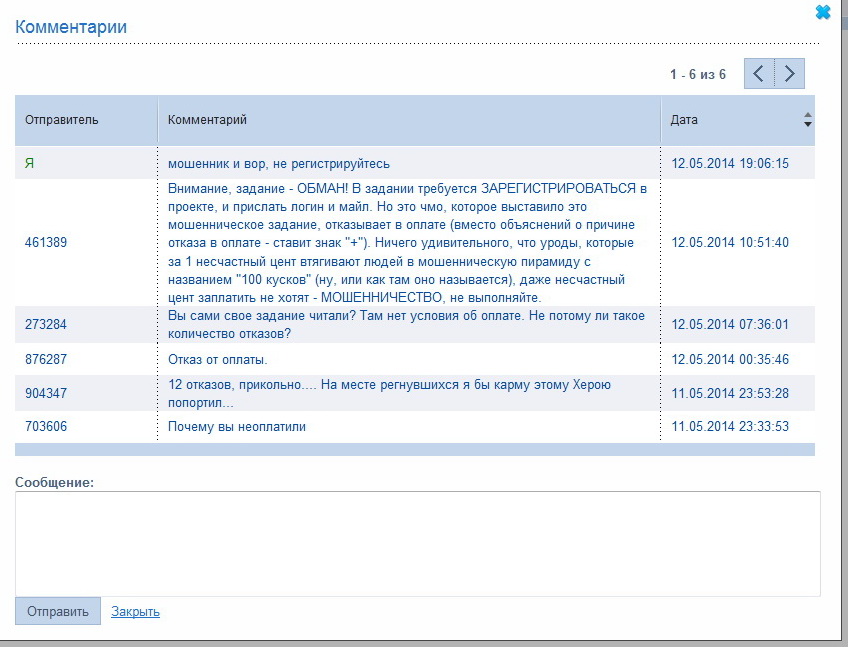Image resolution: width=848 pixels, height=647 pixels.
Task: Click the '1 - 6 из 6' page counter
Action: coord(698,74)
